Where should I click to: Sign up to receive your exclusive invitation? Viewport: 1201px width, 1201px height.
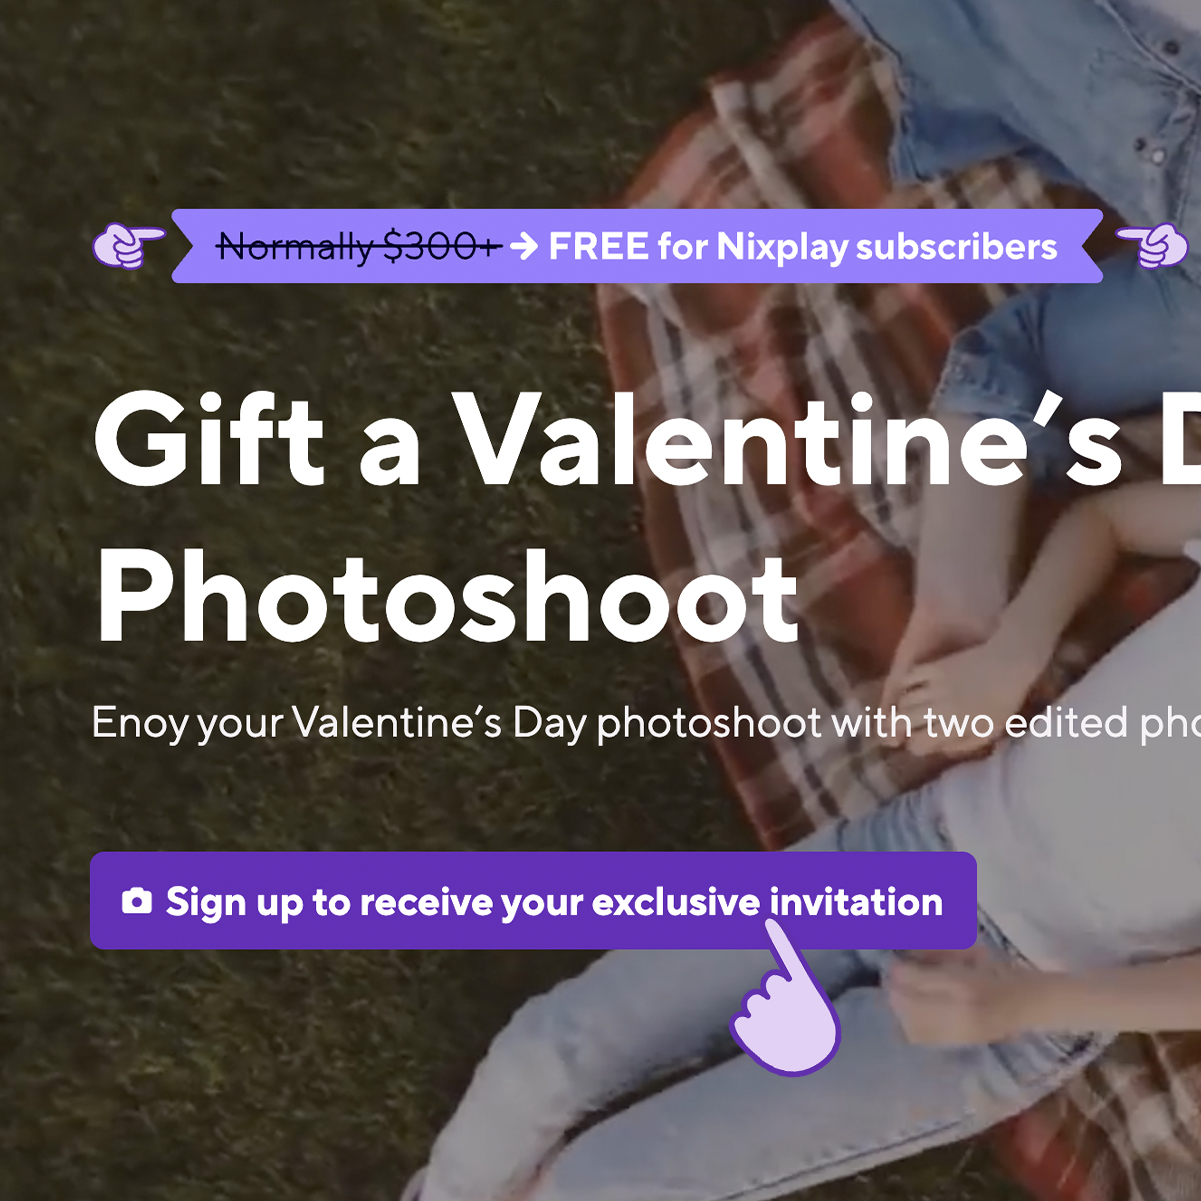pos(533,901)
